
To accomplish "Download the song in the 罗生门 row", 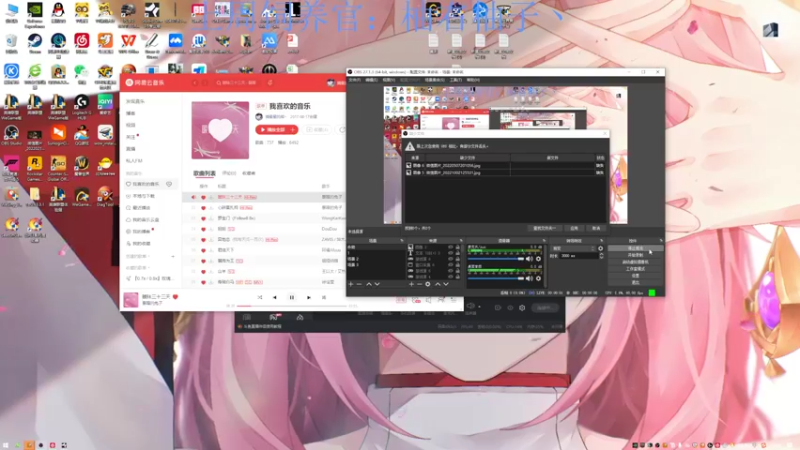I will pyautogui.click(x=211, y=218).
